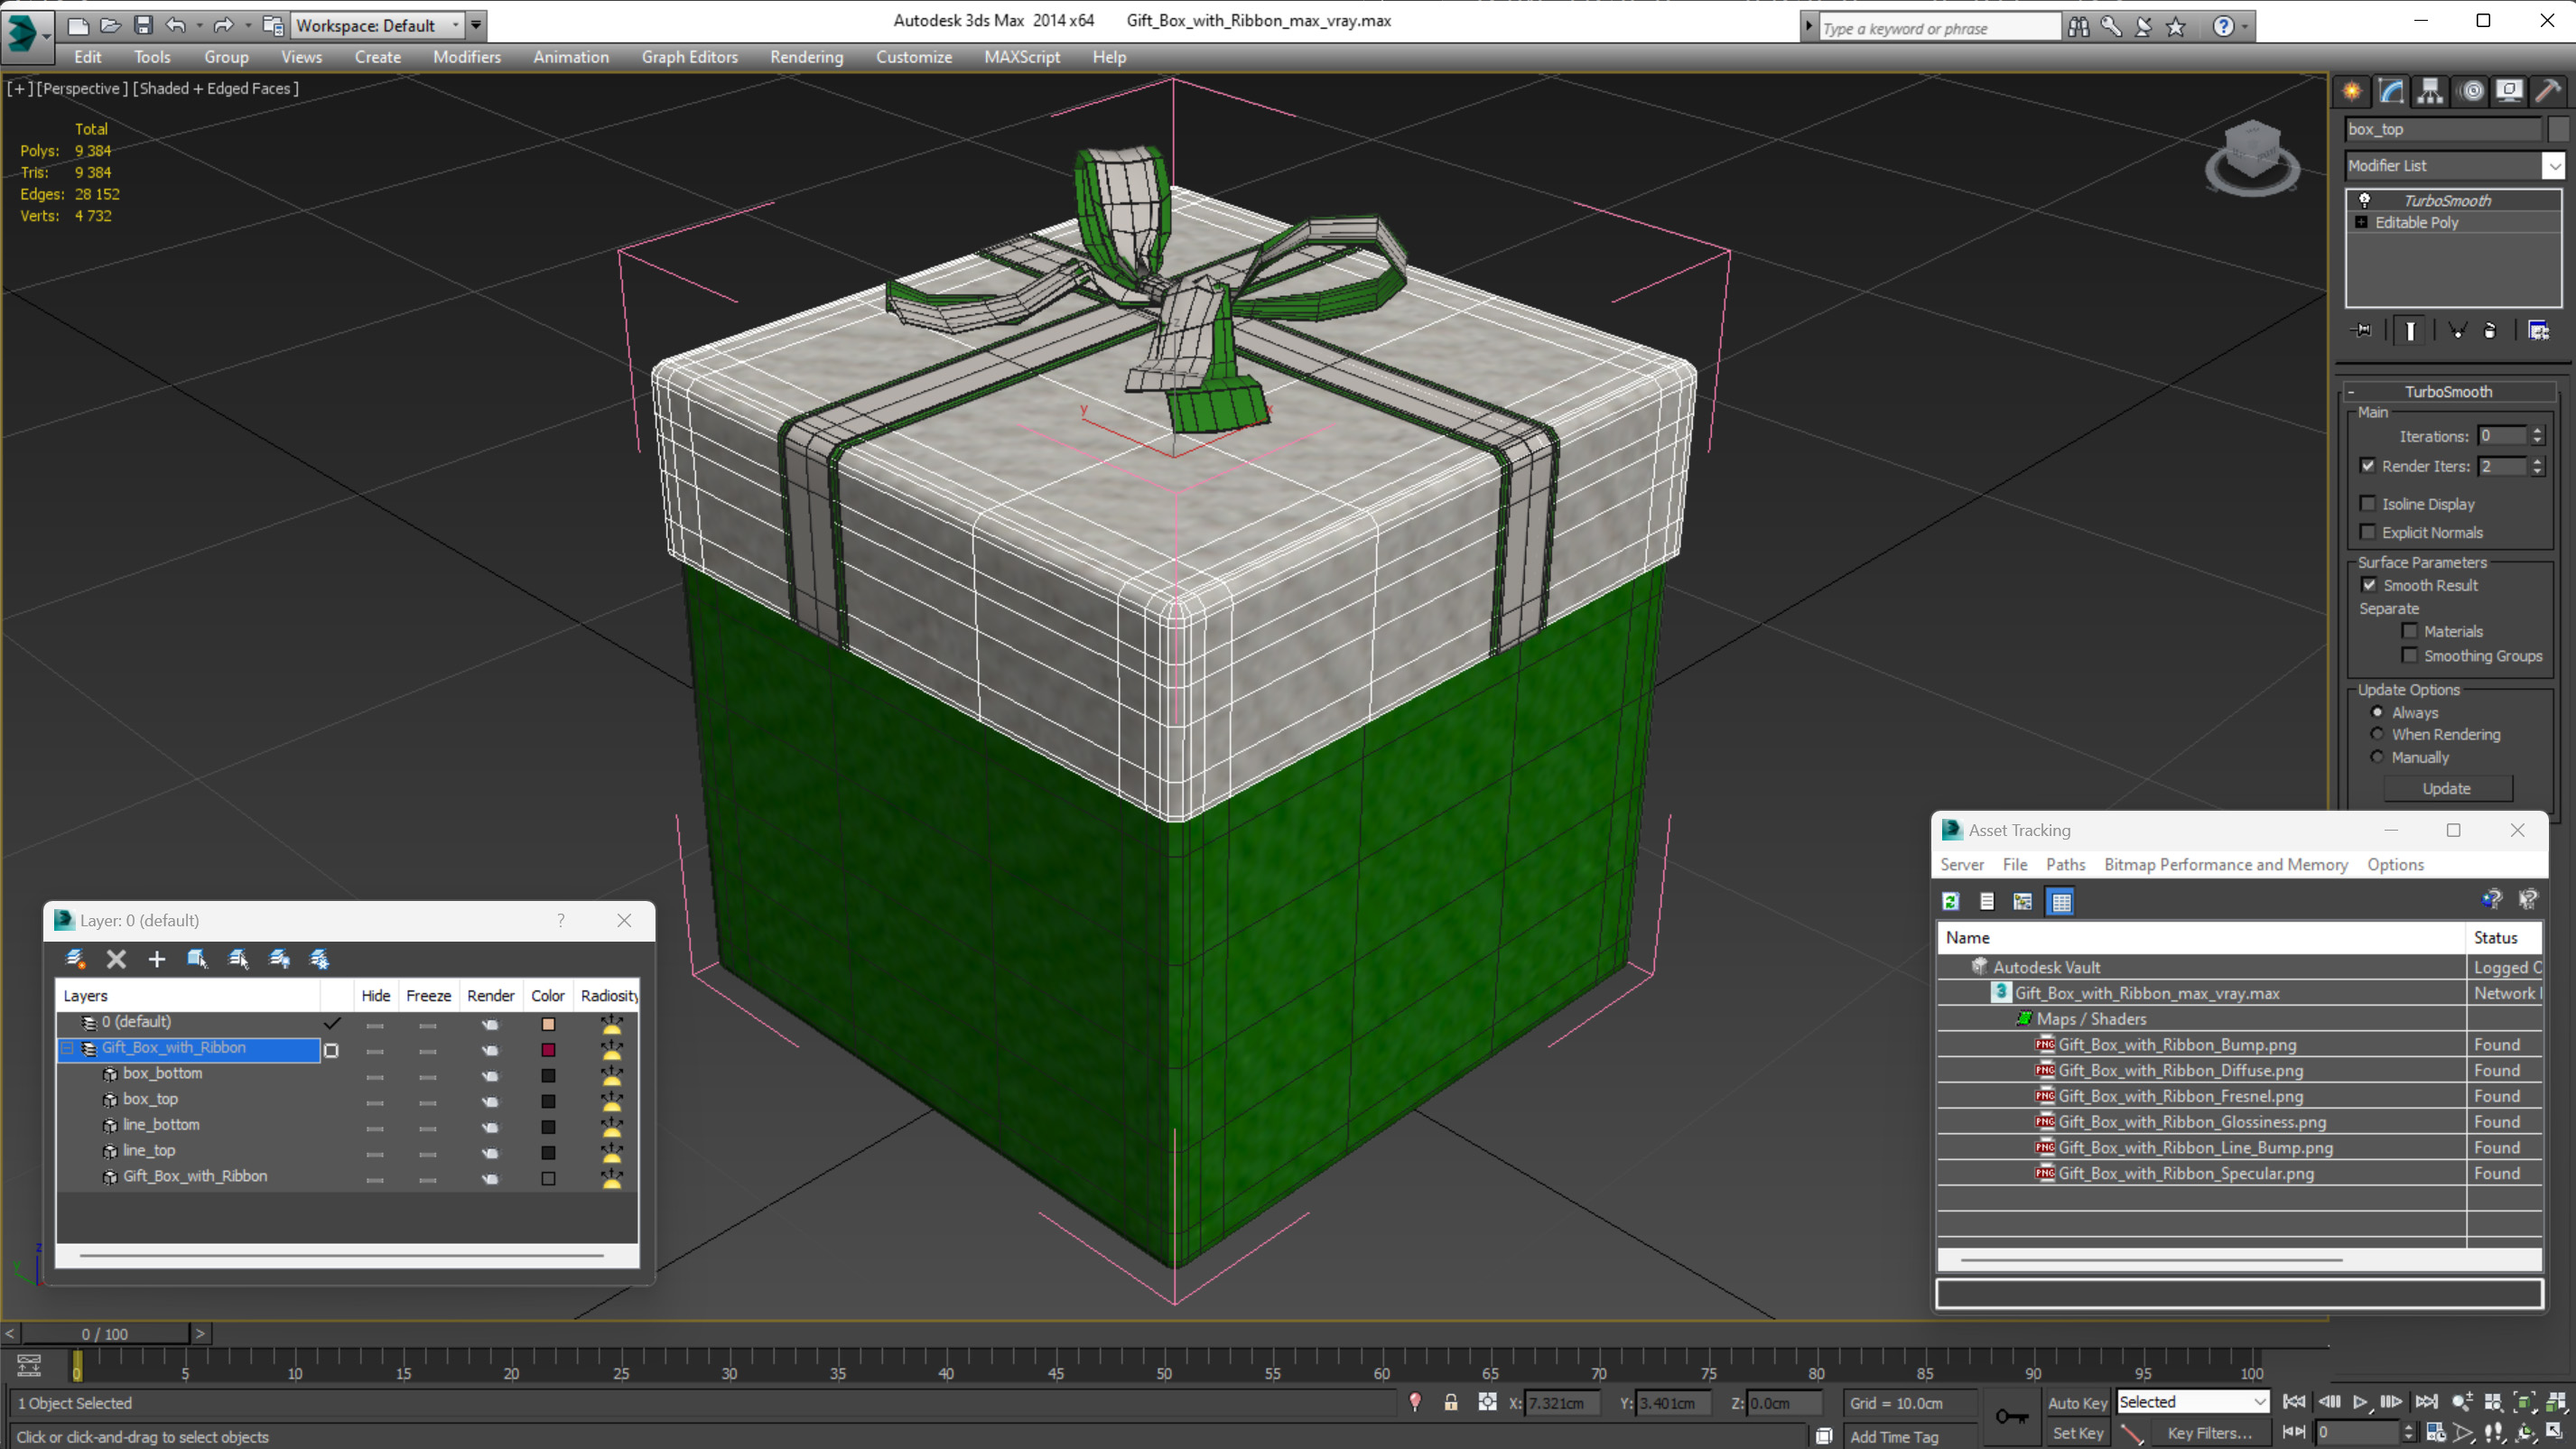This screenshot has height=1449, width=2576.
Task: Increase Iterations spinner value
Action: 2537,431
